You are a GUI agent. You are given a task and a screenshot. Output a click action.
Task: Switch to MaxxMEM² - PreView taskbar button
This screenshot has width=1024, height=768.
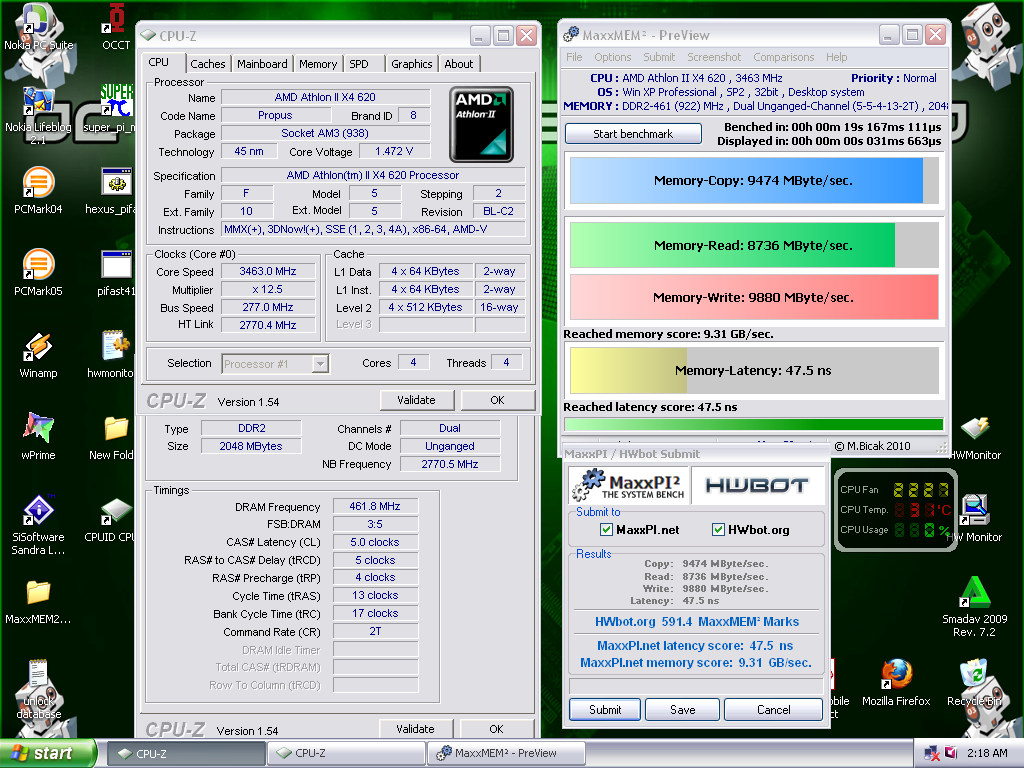coord(505,754)
